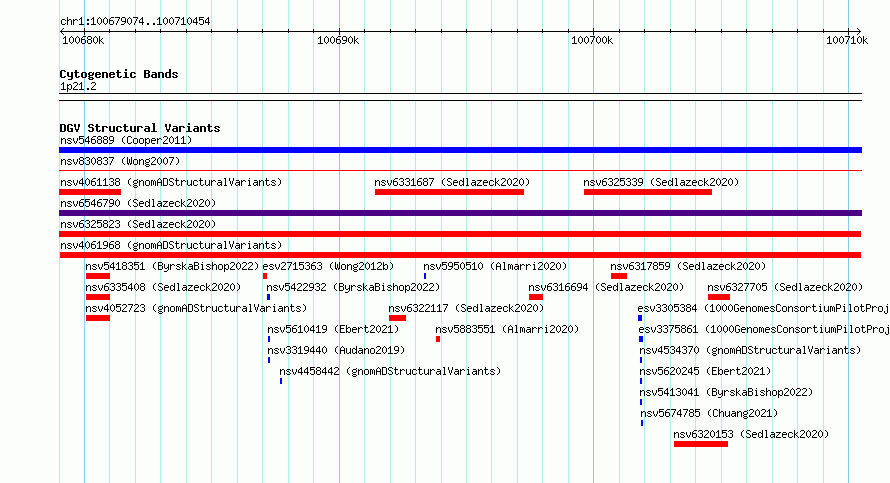Click the chr1:100679074..100710454 coordinate label

click(135, 21)
